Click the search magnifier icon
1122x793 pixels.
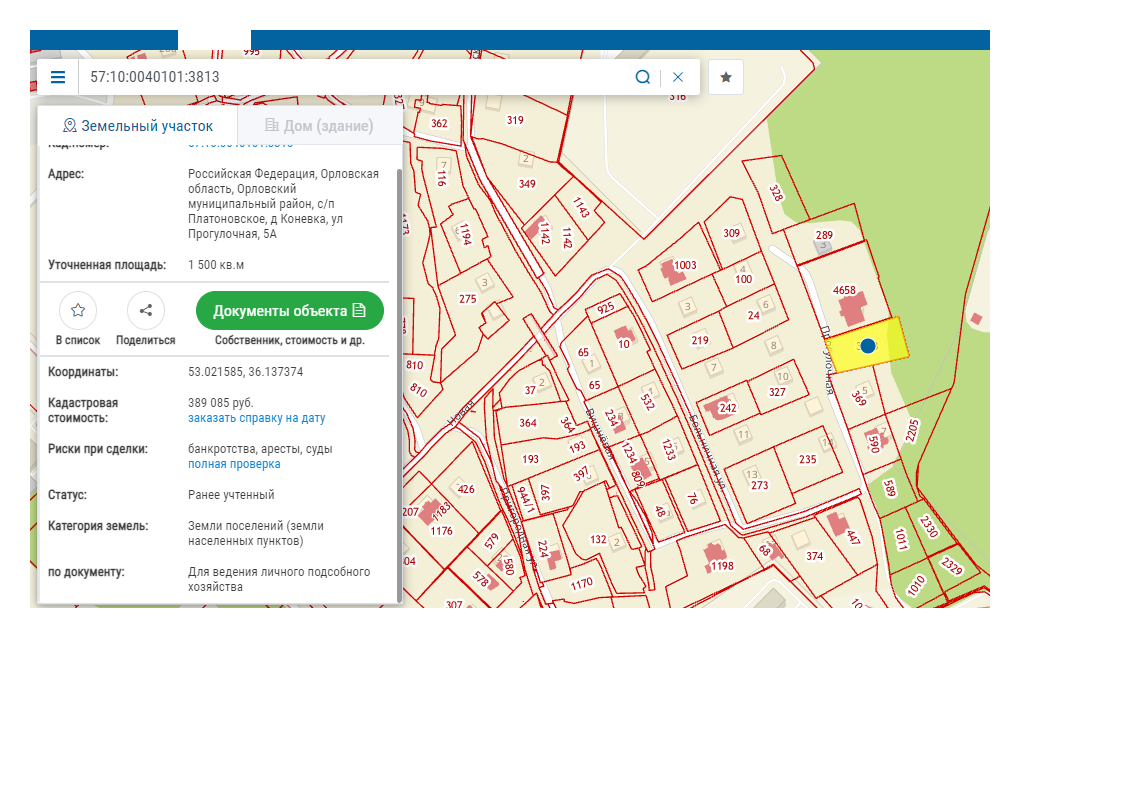point(643,78)
